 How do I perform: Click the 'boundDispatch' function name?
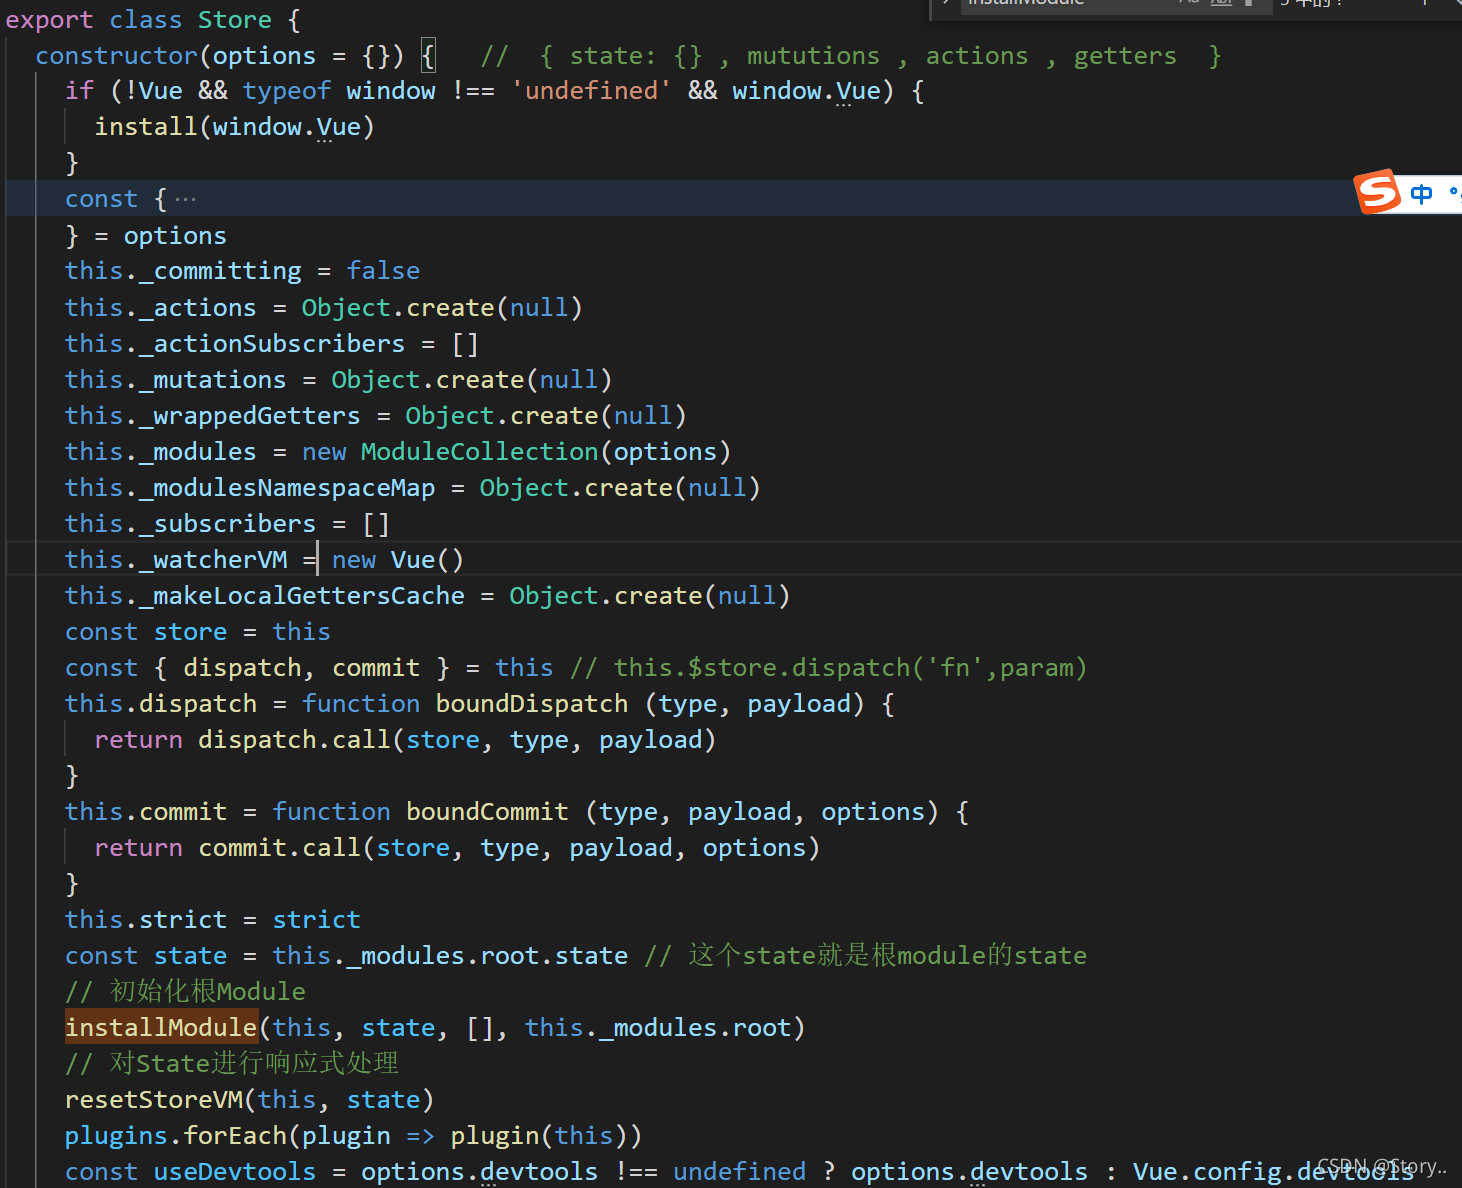point(532,703)
